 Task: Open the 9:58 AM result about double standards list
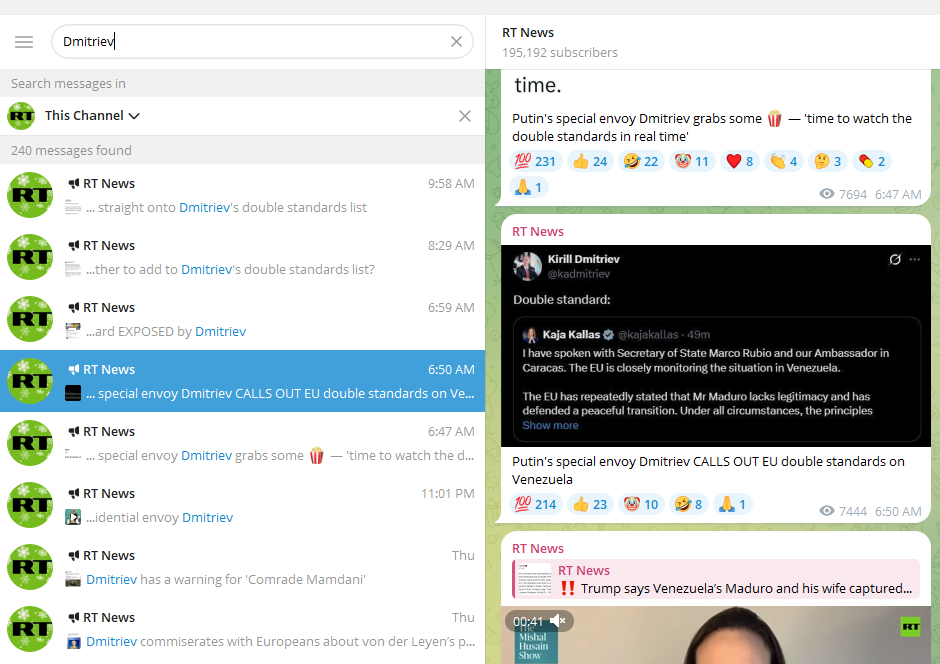(x=242, y=195)
